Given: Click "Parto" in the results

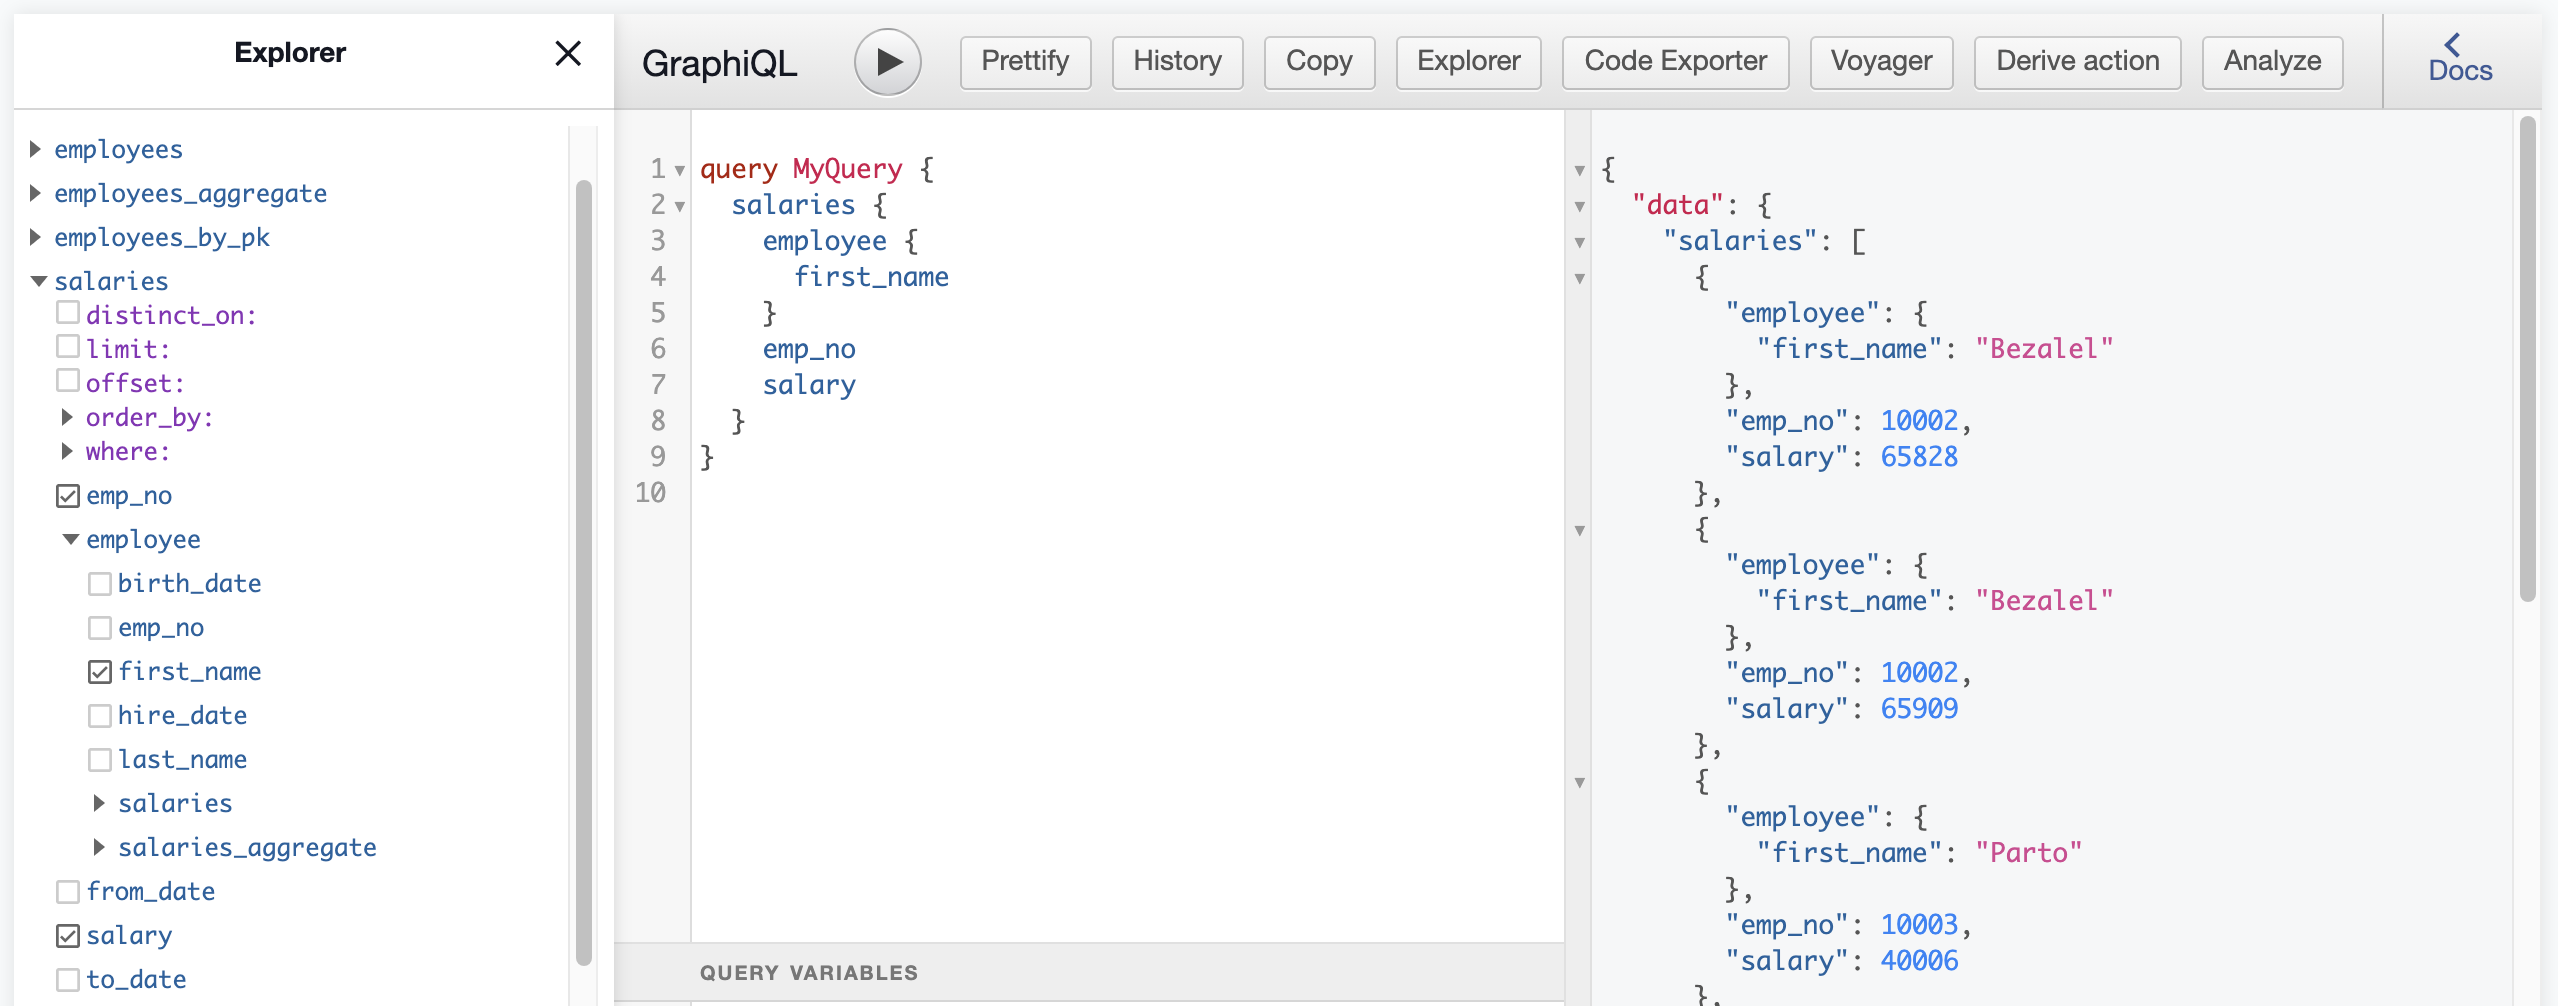Looking at the screenshot, I should (x=2028, y=853).
